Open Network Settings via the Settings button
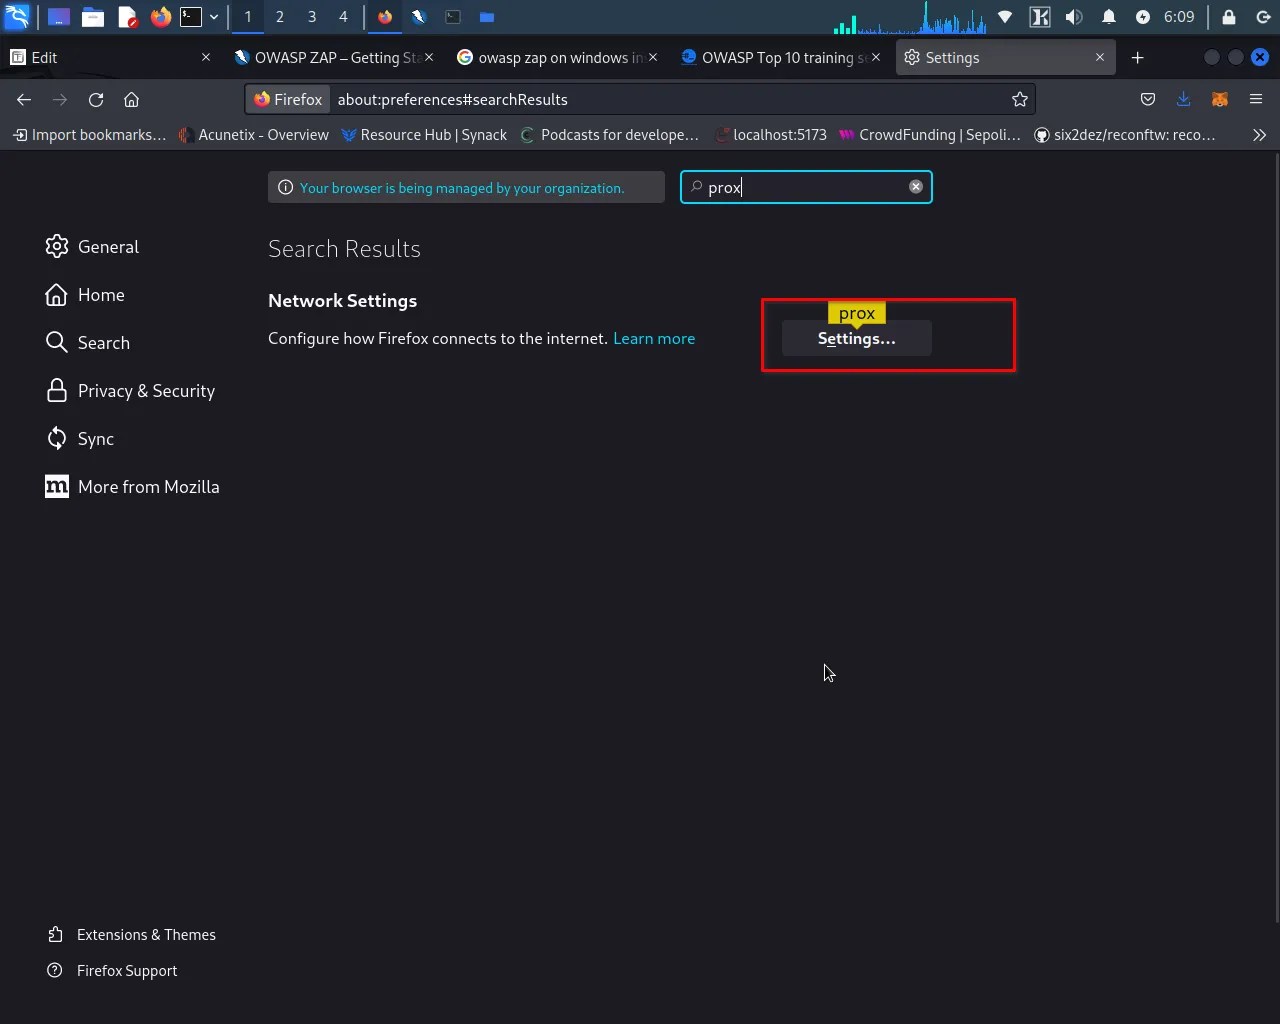This screenshot has width=1280, height=1024. click(x=856, y=338)
